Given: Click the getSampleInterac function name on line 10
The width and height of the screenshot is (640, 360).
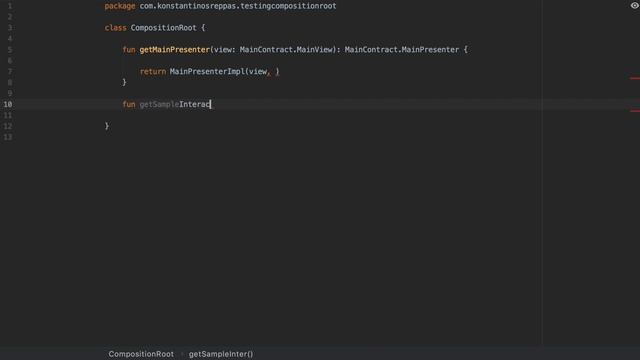Looking at the screenshot, I should click(x=175, y=104).
